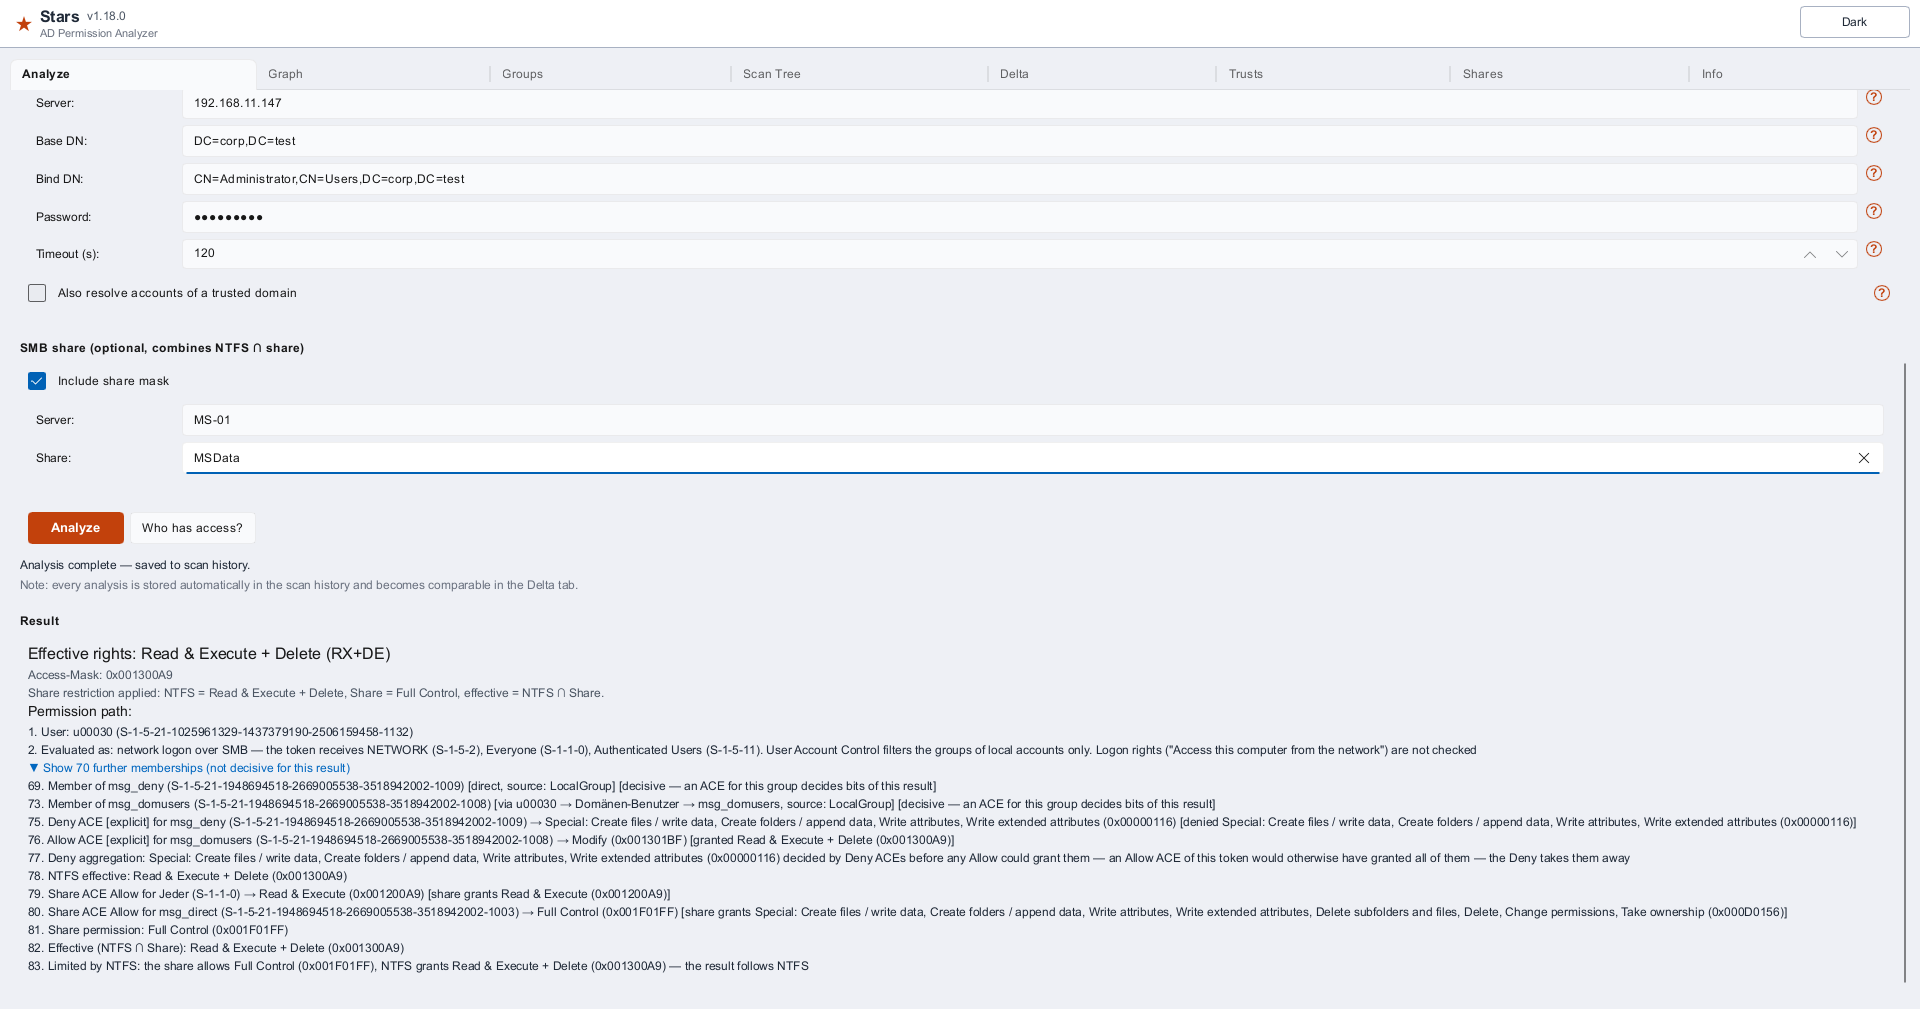Click help icon for trusted domain option
Image resolution: width=1920 pixels, height=1009 pixels.
[1882, 293]
